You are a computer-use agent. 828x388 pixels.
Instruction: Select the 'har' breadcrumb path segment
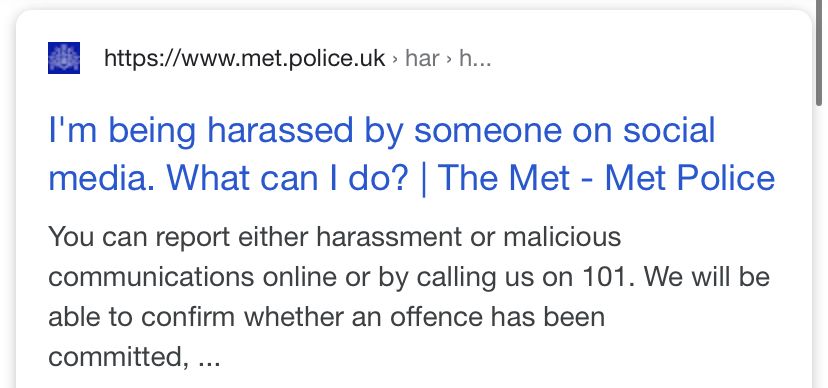pos(422,58)
